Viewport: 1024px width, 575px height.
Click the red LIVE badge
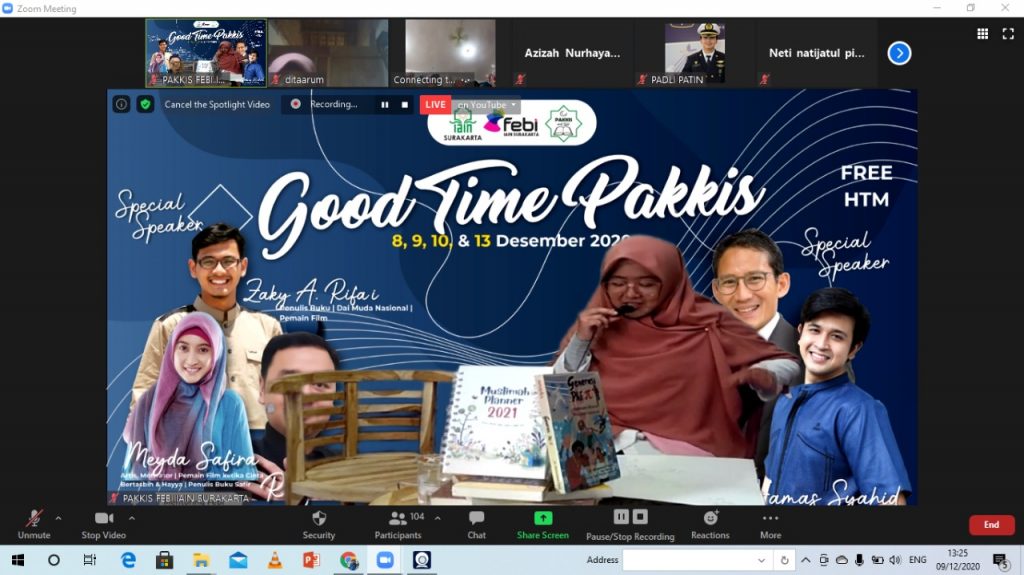(435, 105)
